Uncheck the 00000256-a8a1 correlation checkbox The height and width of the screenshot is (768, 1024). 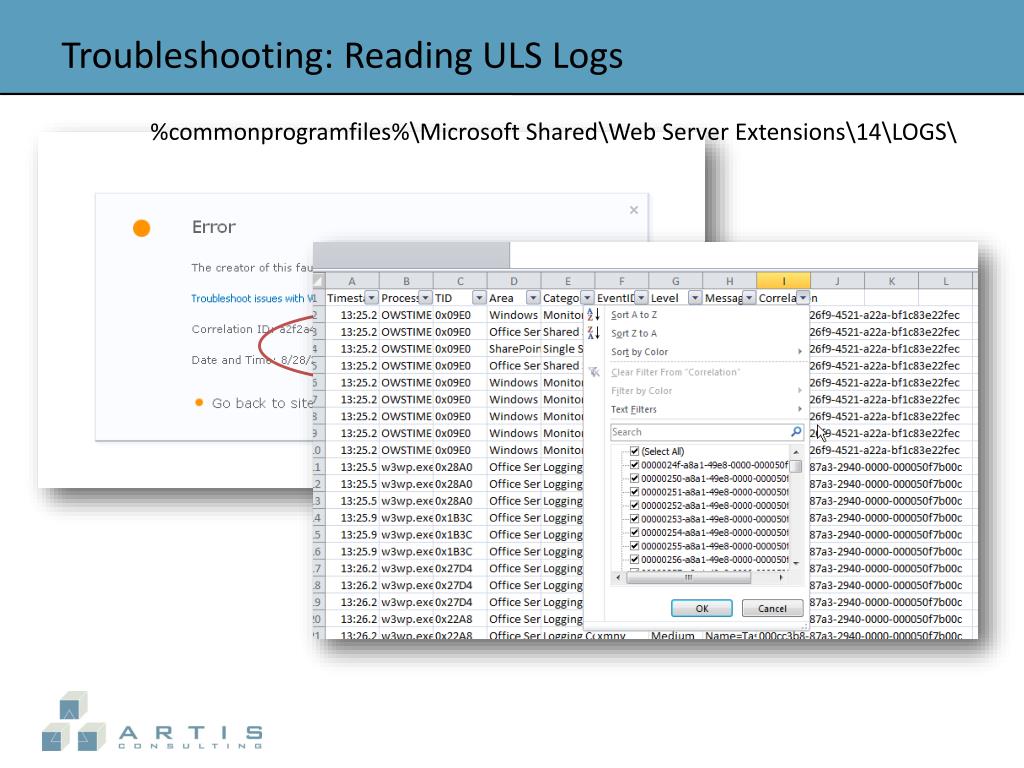(634, 560)
